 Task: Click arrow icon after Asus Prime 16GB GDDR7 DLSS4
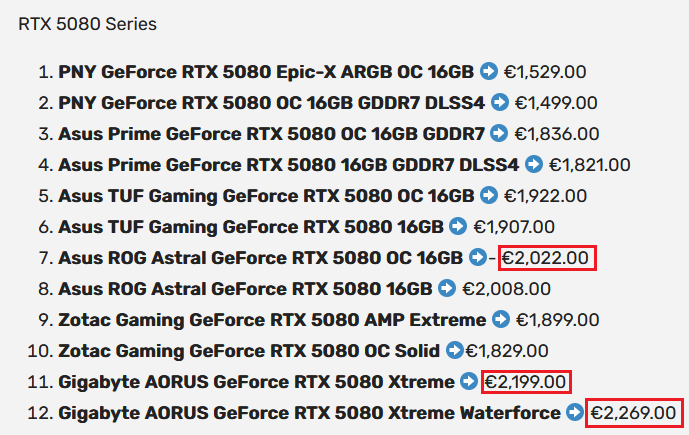point(534,164)
